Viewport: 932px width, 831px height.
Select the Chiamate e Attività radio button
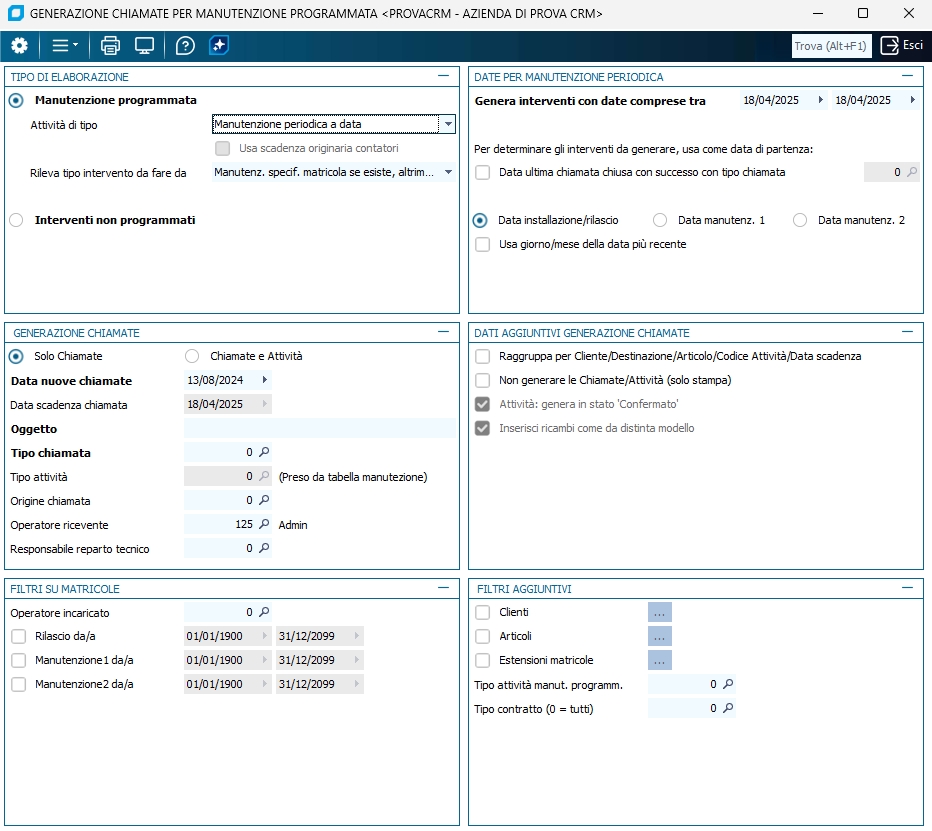click(192, 356)
